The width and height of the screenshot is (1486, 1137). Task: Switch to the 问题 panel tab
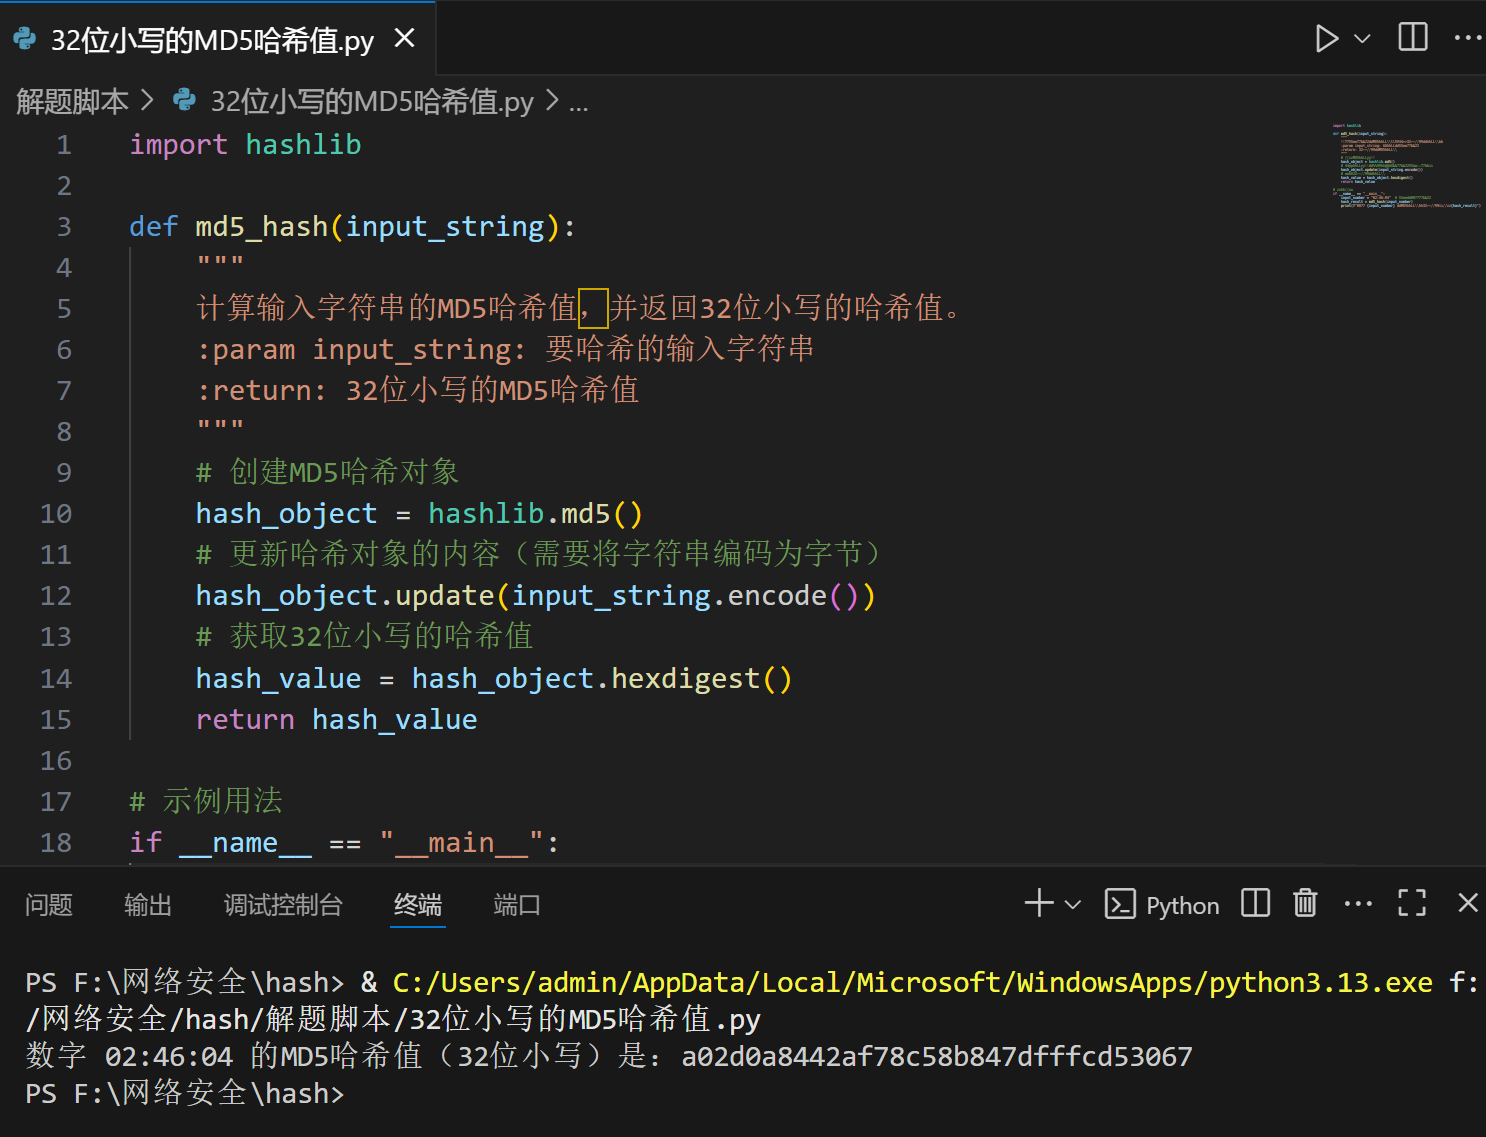(49, 905)
